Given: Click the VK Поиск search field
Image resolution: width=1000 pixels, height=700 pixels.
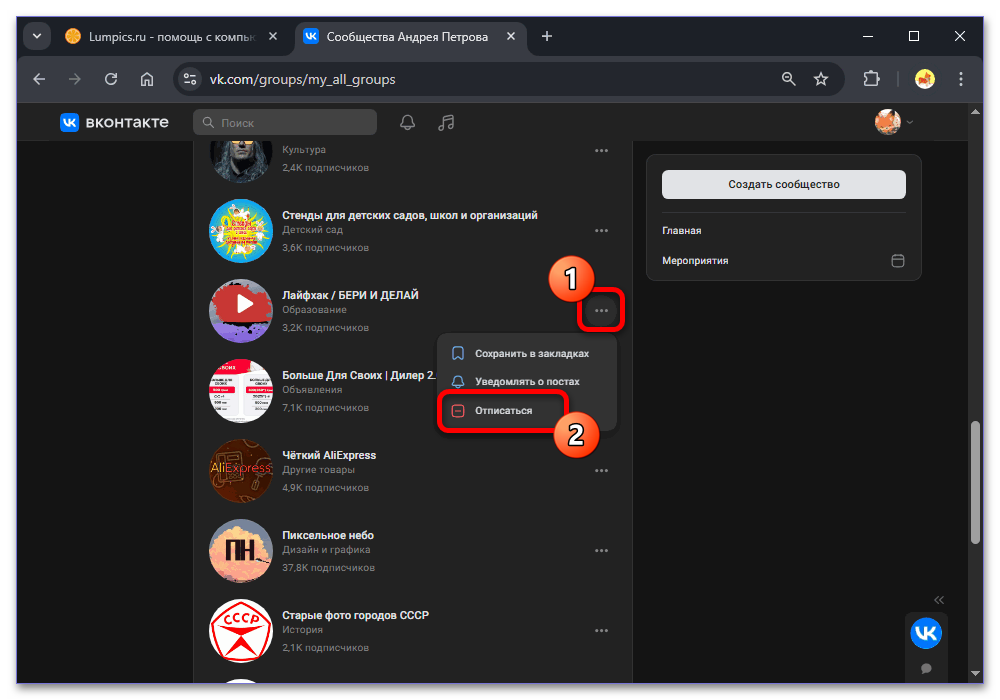Looking at the screenshot, I should [285, 122].
